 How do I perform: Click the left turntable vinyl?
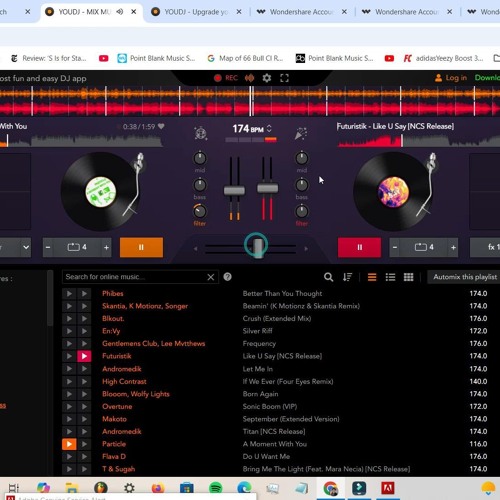coord(100,192)
